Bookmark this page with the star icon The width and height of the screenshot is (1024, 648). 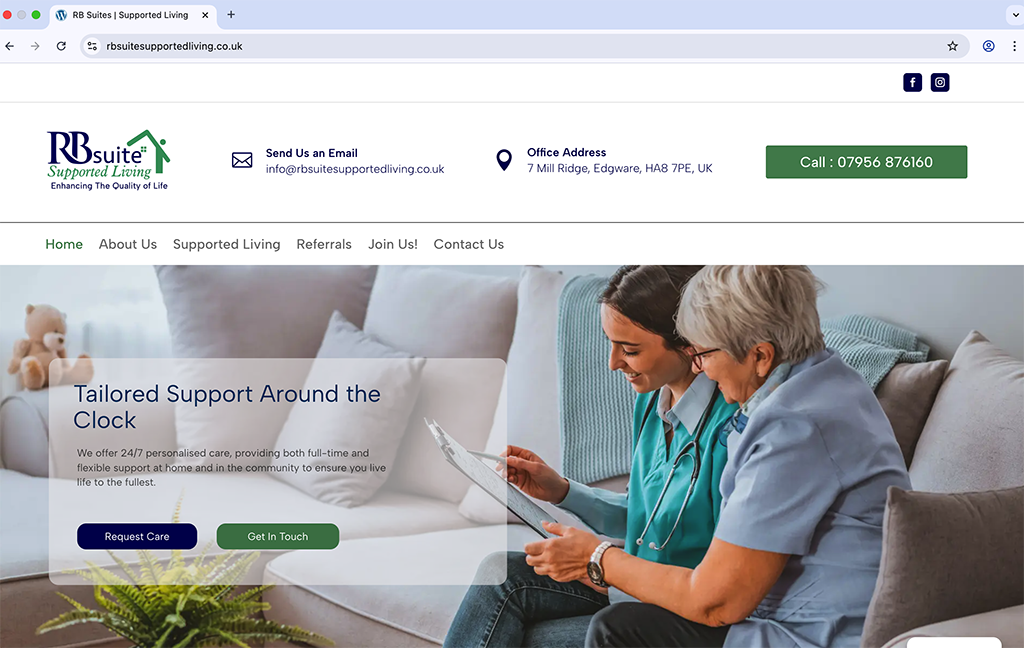tap(953, 46)
